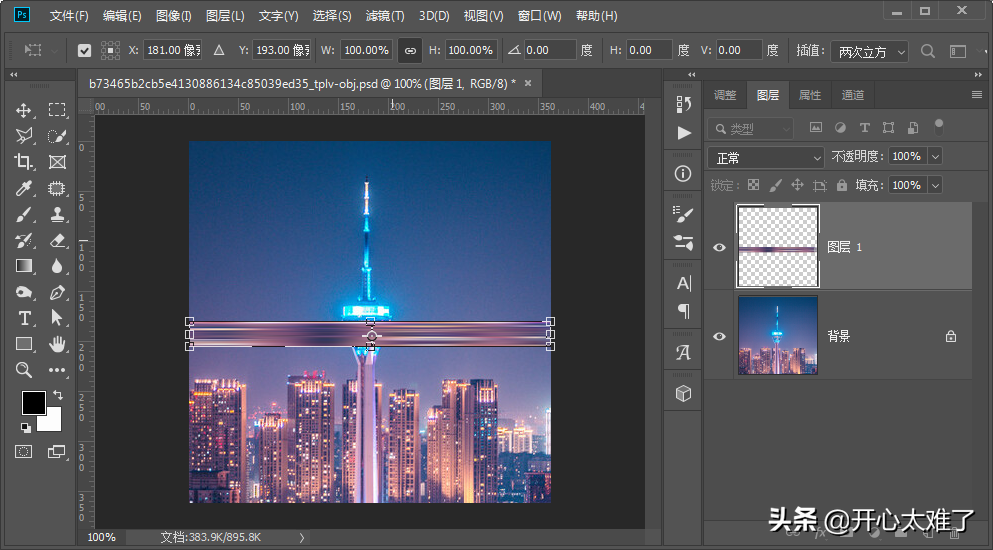Screen dimensions: 993x550
Task: Expand the status bar info arrow
Action: point(302,537)
